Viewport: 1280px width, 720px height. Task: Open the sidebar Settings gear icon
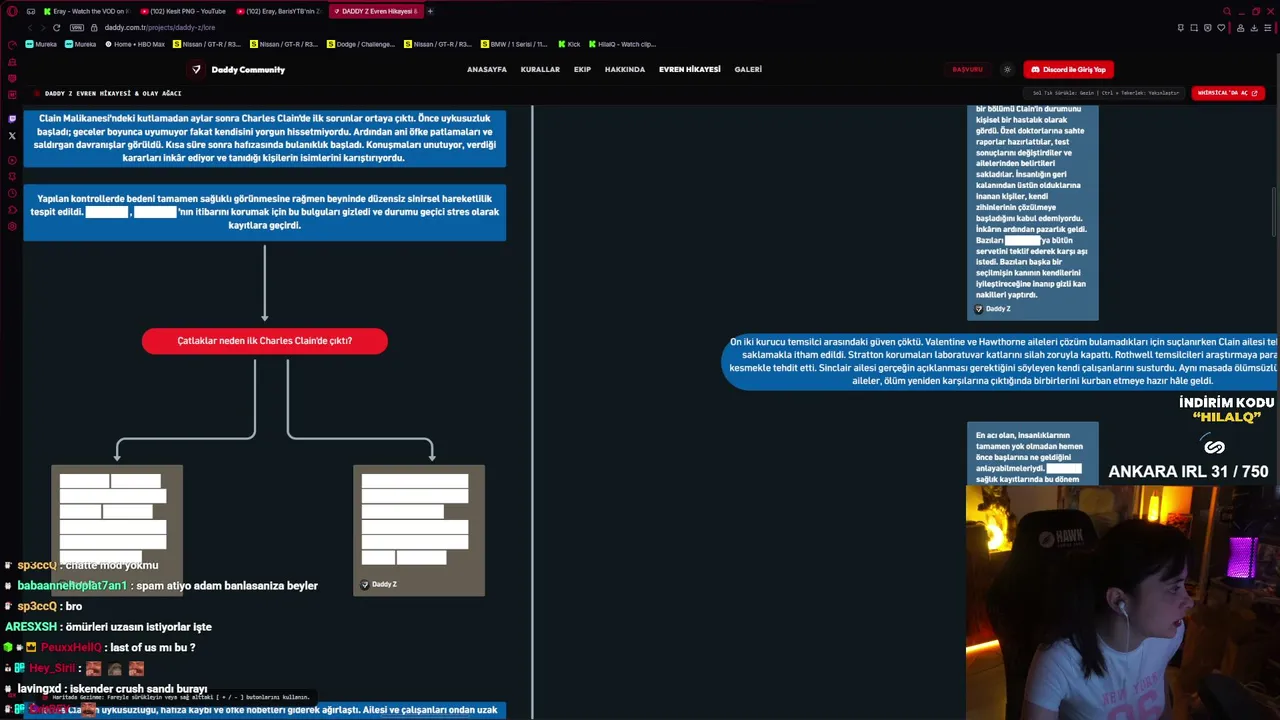click(x=12, y=226)
